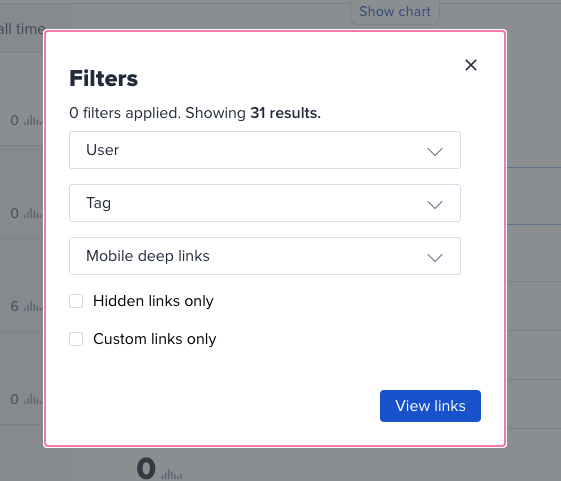This screenshot has height=481, width=561.
Task: Open the Mobile deep links dropdown
Action: tap(265, 256)
